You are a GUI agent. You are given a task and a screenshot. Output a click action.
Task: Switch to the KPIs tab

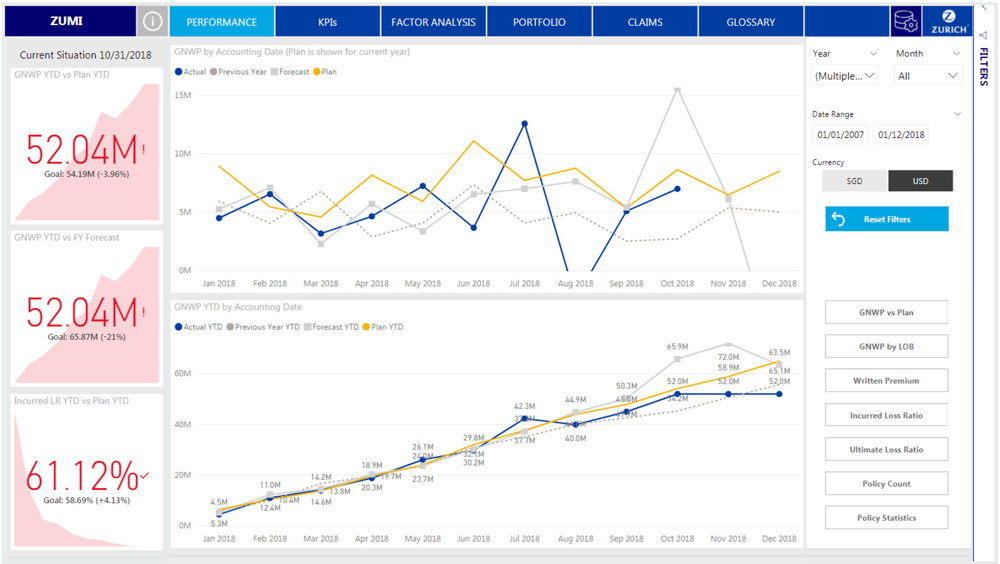coord(327,21)
